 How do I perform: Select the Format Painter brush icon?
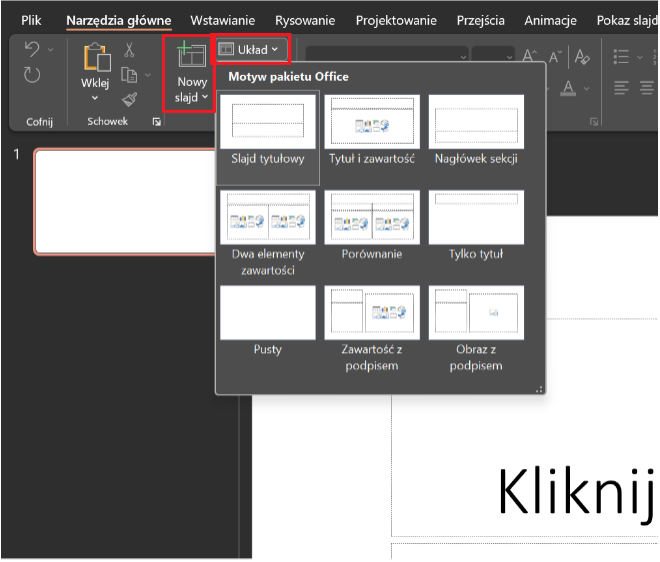click(x=130, y=99)
